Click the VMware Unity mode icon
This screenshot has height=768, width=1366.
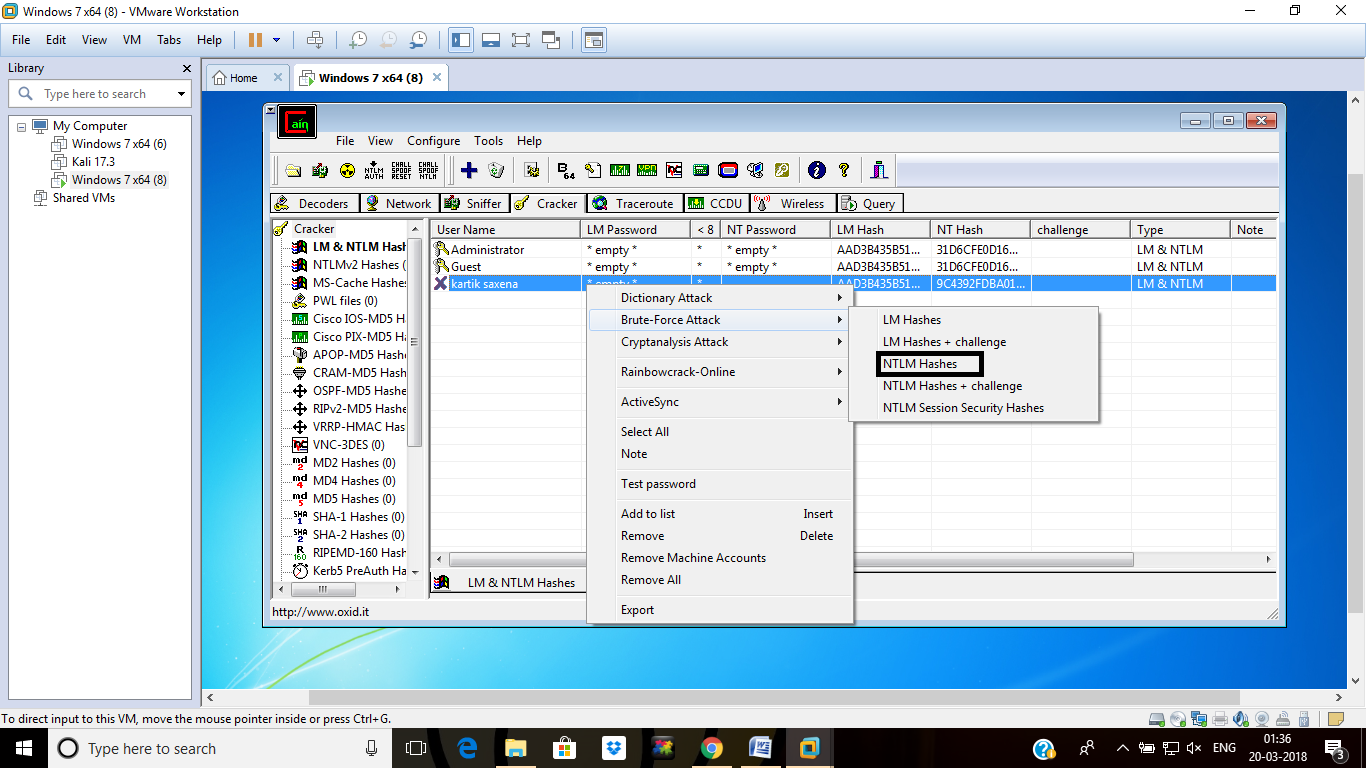coord(550,40)
